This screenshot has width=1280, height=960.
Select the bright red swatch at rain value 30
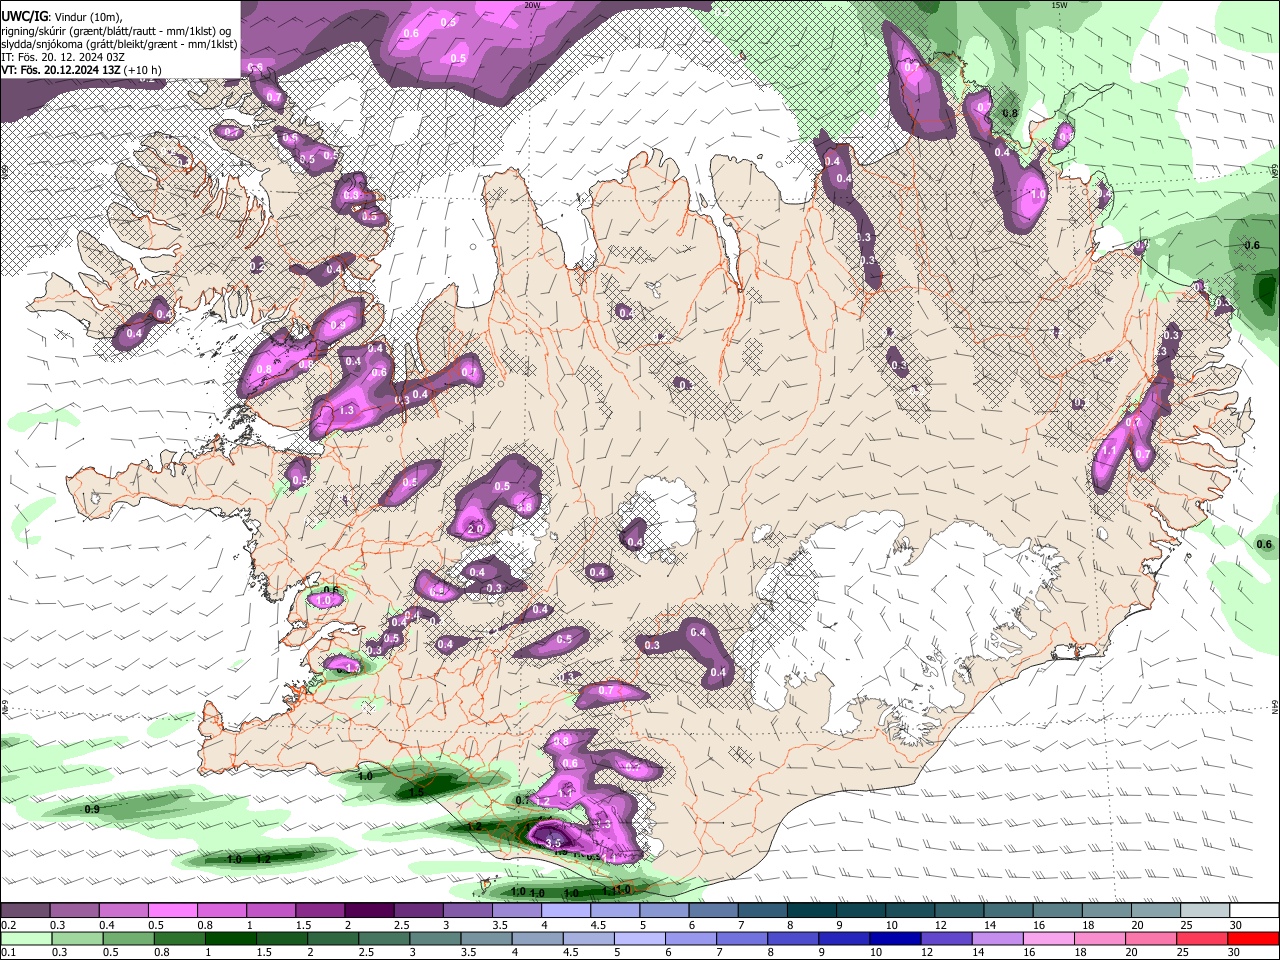click(x=1255, y=939)
